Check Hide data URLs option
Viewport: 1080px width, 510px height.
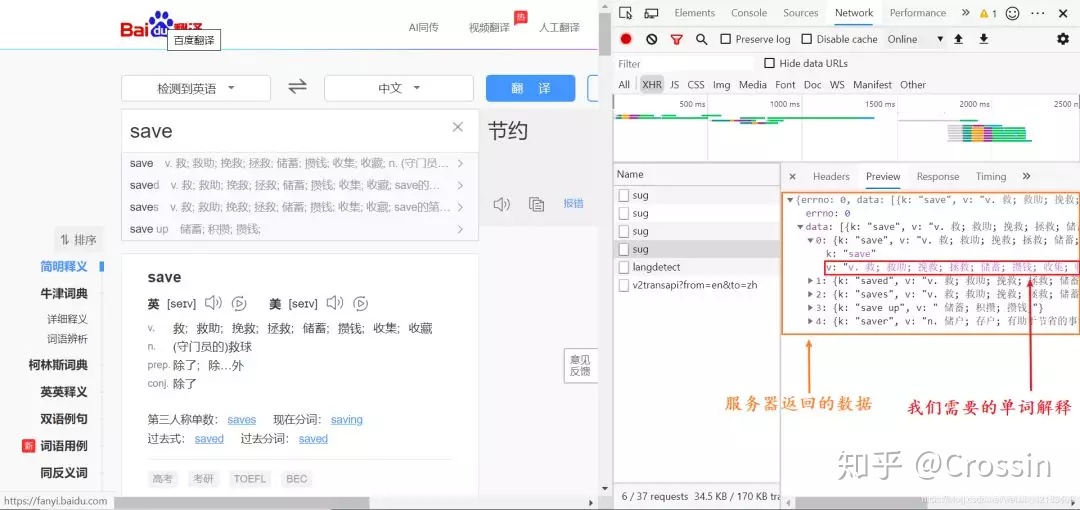point(770,64)
